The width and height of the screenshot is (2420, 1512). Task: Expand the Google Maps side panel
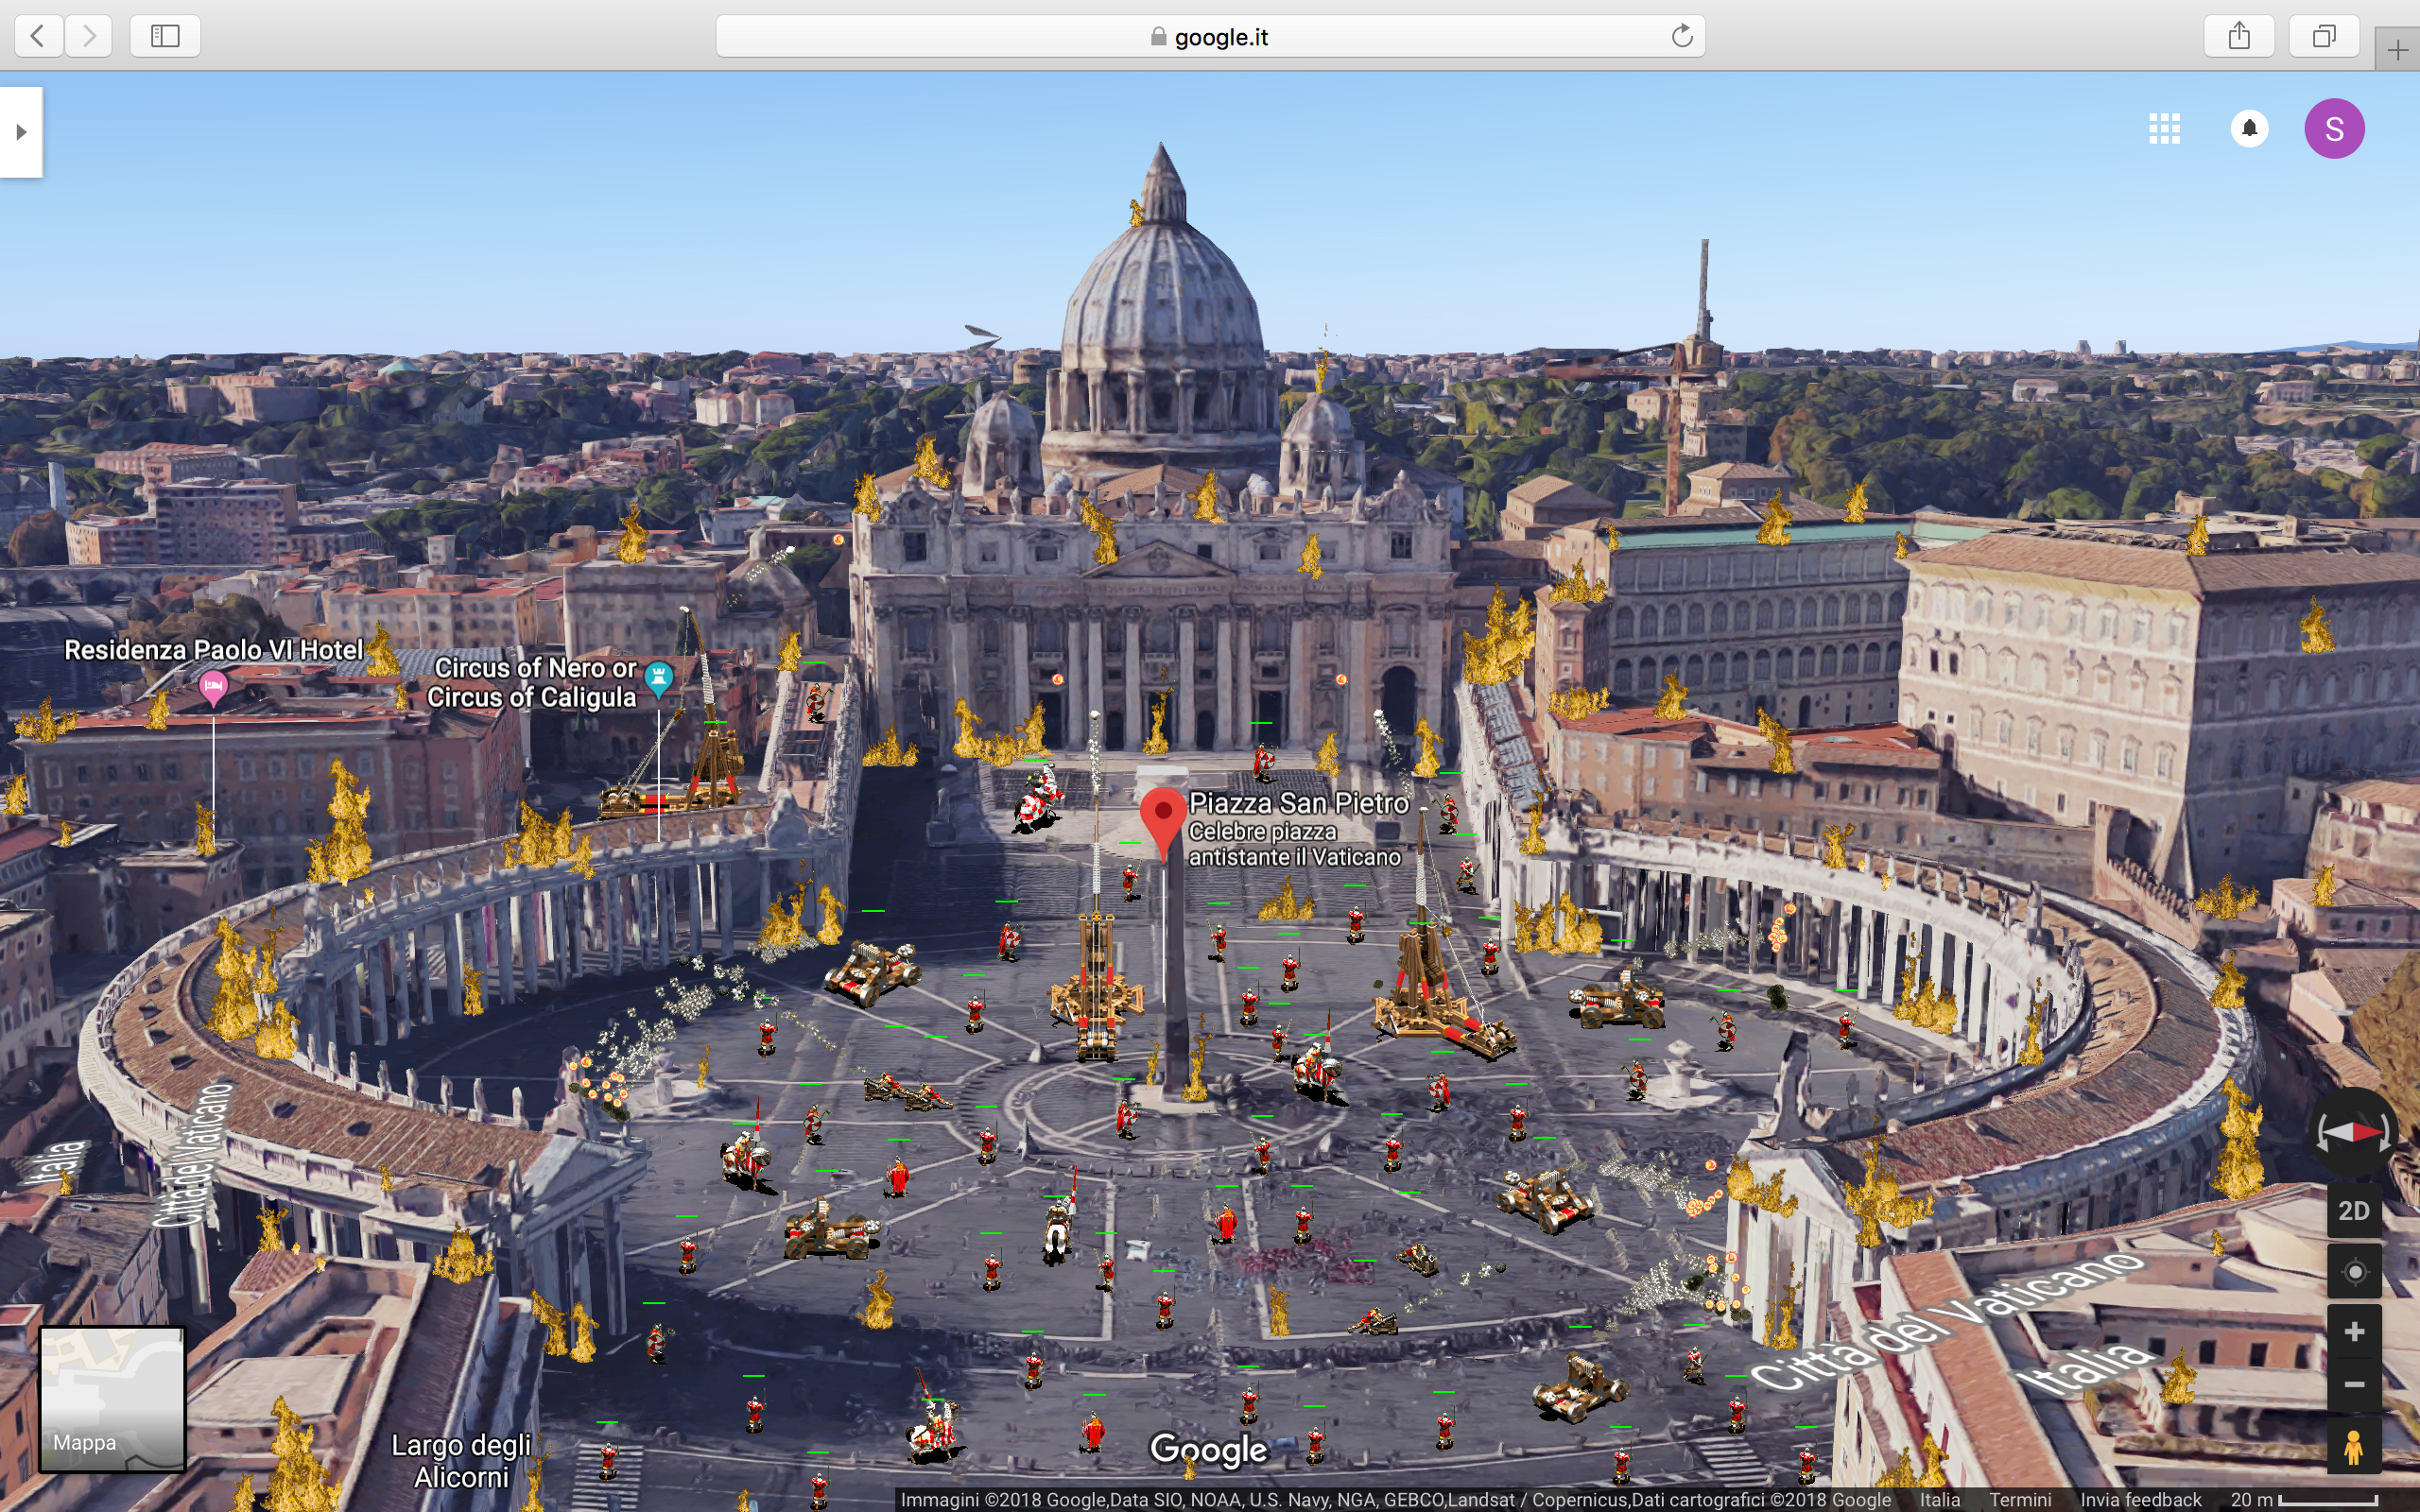pos(21,132)
